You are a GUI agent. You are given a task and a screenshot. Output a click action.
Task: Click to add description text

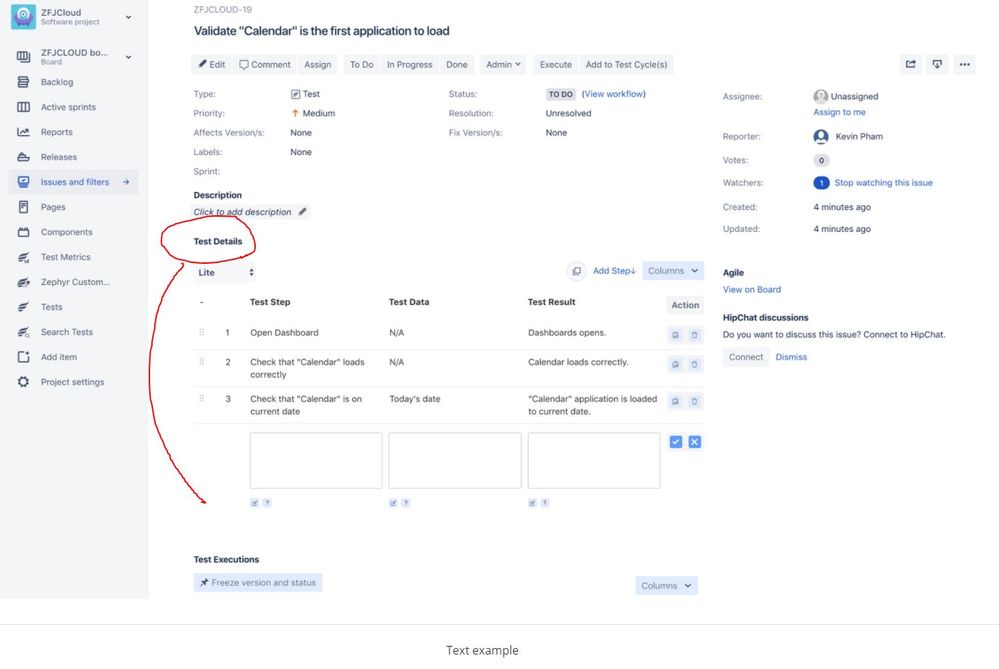[x=242, y=212]
